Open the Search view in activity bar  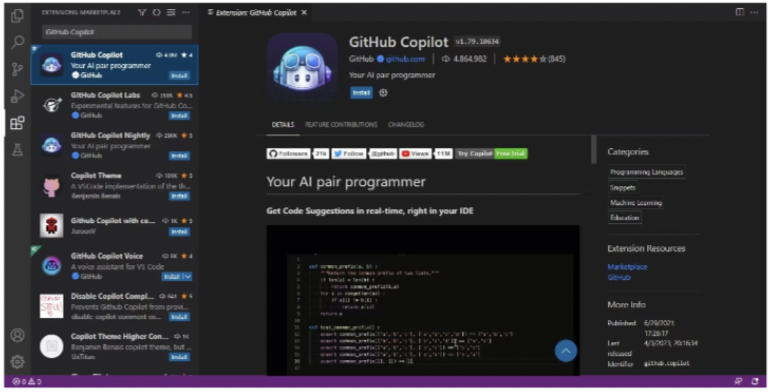coord(17,42)
